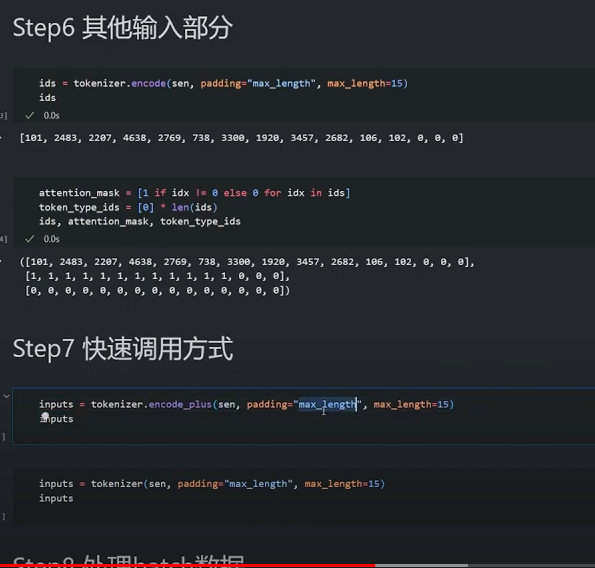The image size is (595, 568).
Task: Click the 'inputs' line in the last cell
Action: [x=56, y=498]
